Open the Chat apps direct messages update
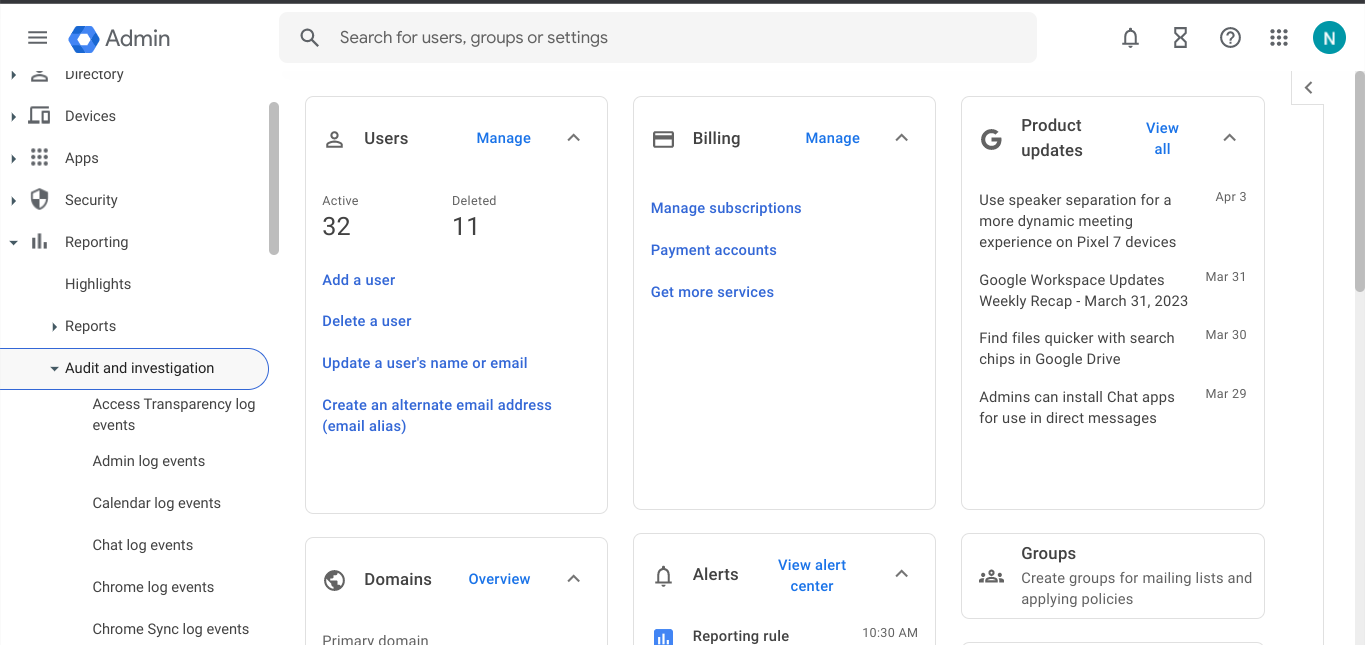Screen dimensions: 1365x645 1077,407
